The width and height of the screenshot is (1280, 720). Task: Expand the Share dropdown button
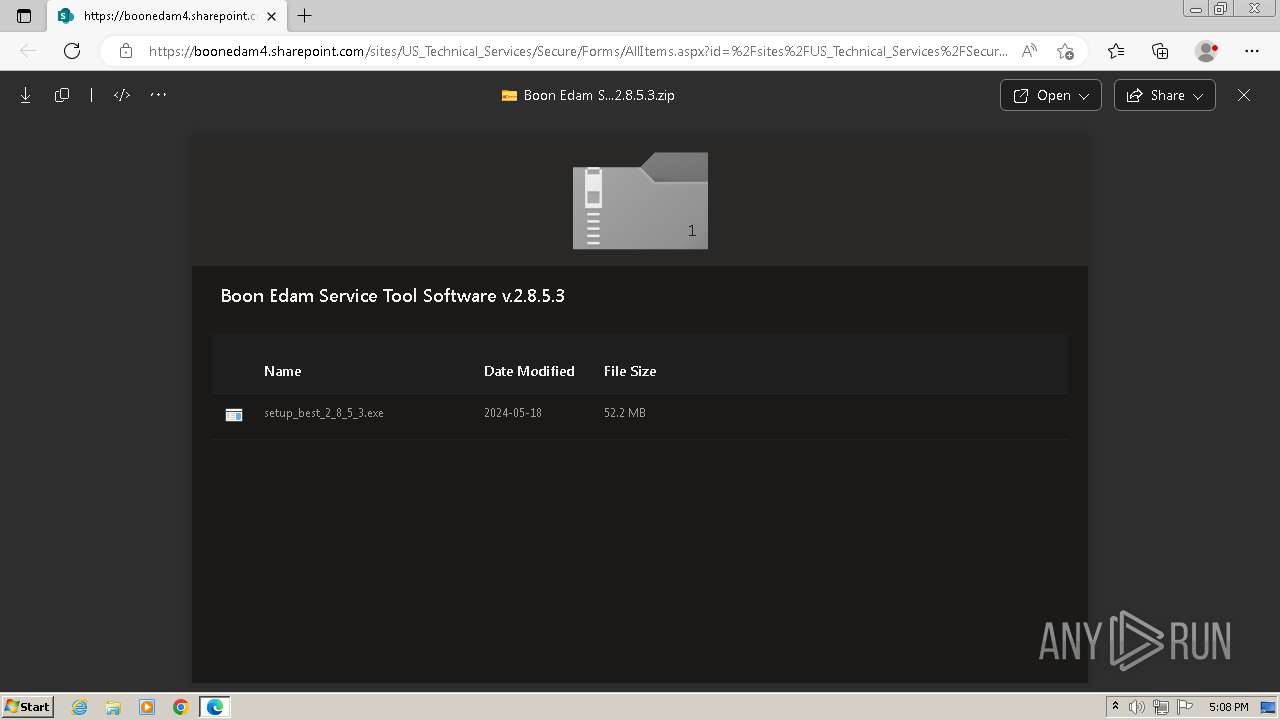point(1165,95)
